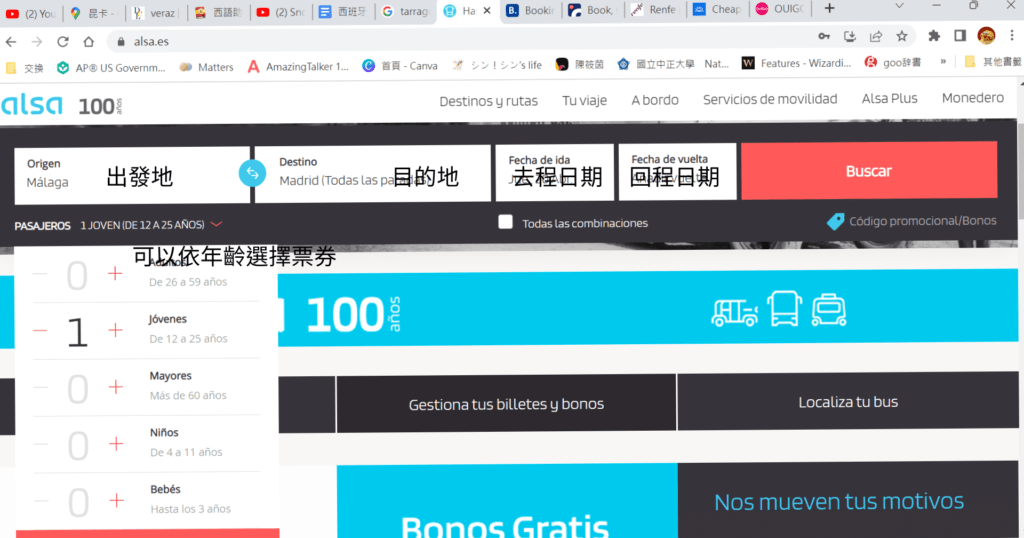Open the Destinos y rutas menu
This screenshot has height=538, width=1024.
coord(488,101)
